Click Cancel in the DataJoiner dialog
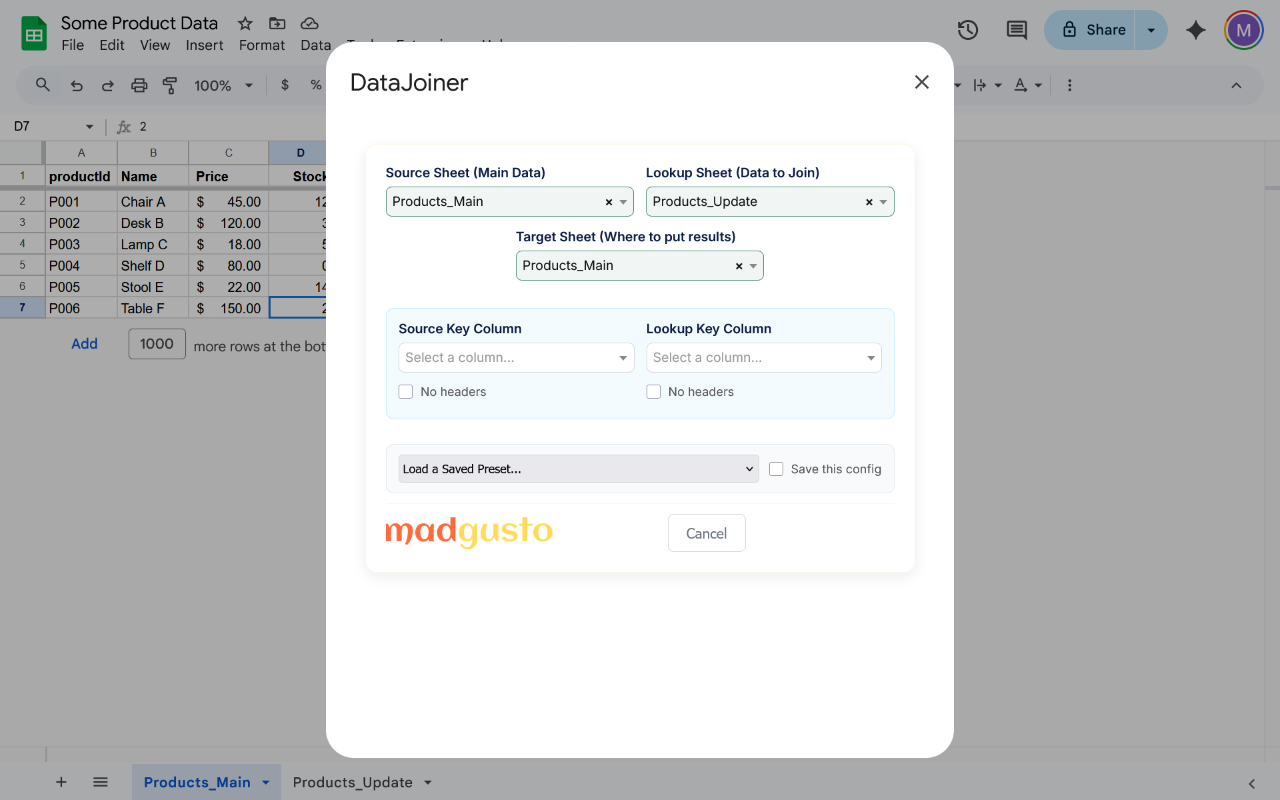This screenshot has height=800, width=1280. (x=706, y=533)
